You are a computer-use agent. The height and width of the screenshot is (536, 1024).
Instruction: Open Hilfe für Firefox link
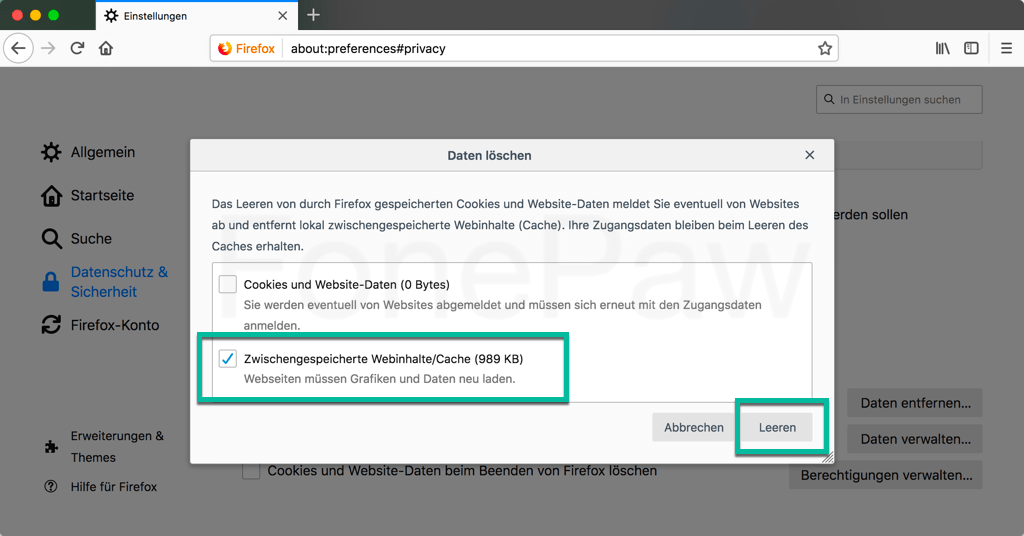point(101,486)
